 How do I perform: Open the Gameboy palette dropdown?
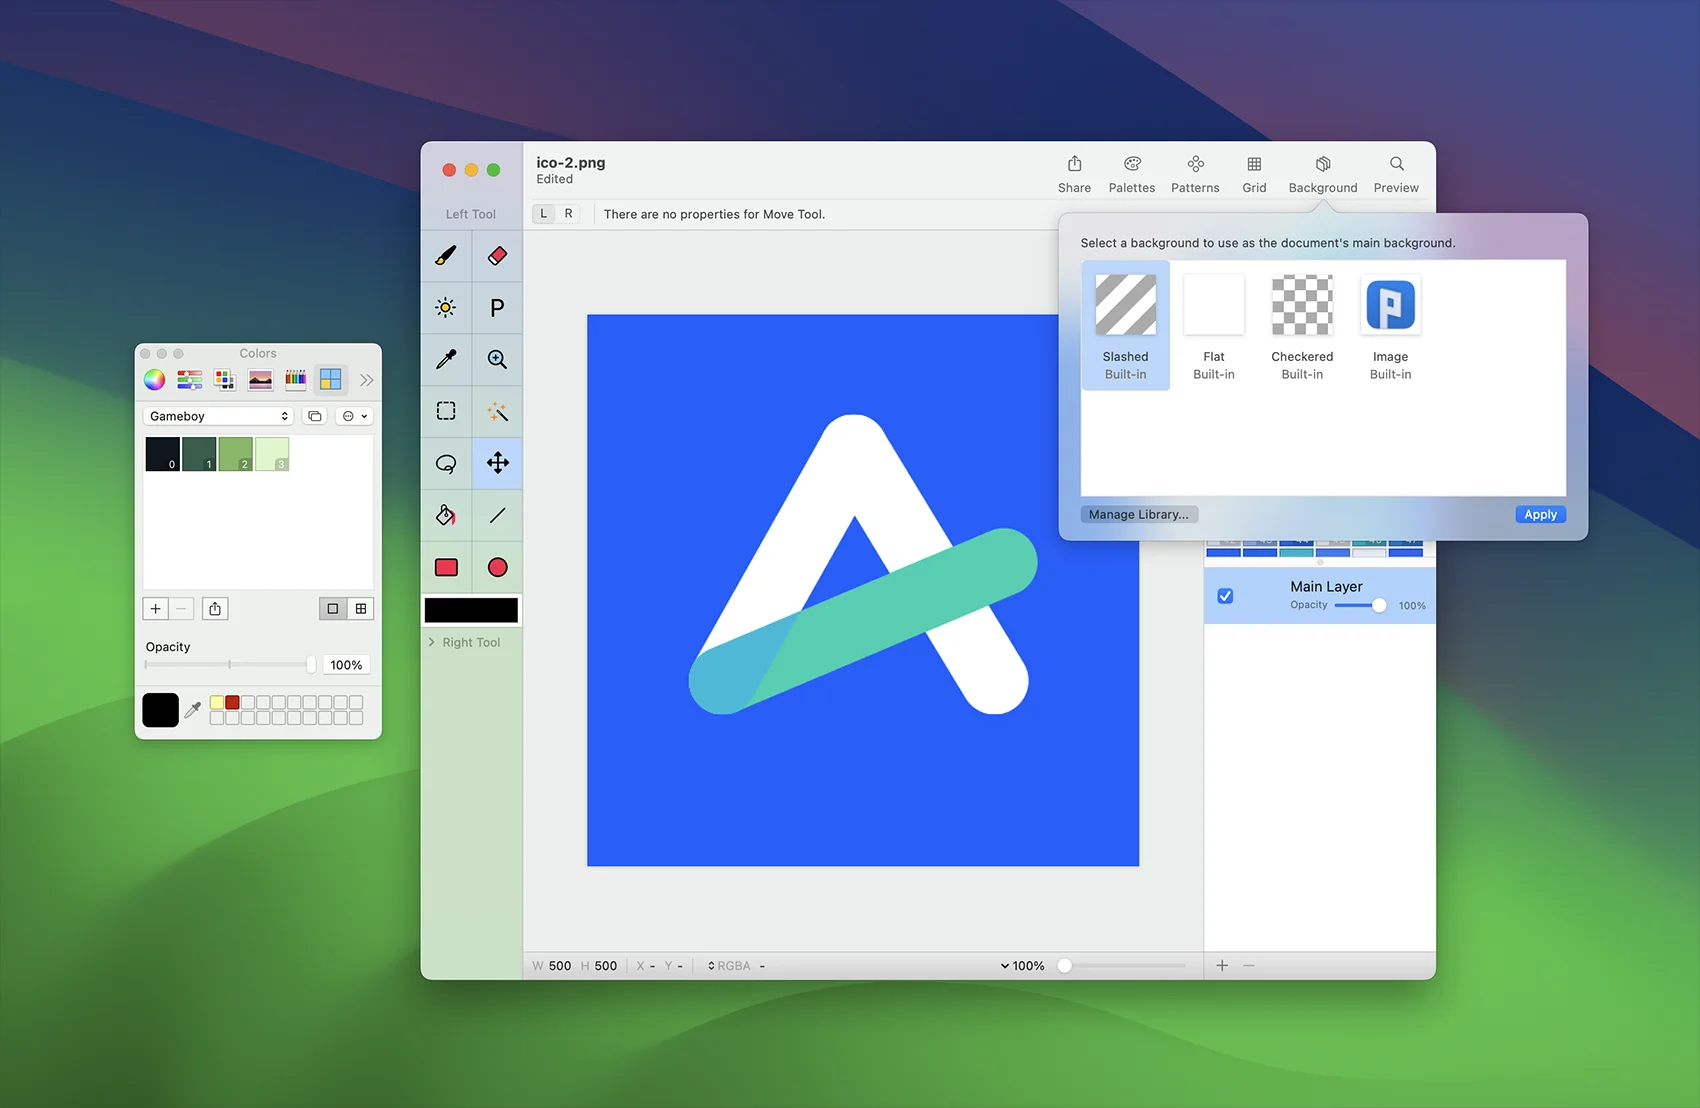[x=219, y=416]
